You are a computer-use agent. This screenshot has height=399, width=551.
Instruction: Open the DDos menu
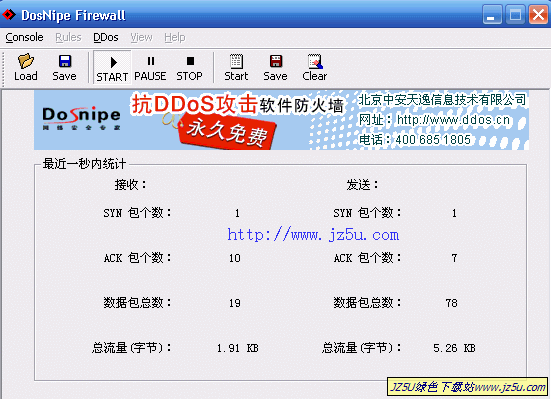pos(106,37)
